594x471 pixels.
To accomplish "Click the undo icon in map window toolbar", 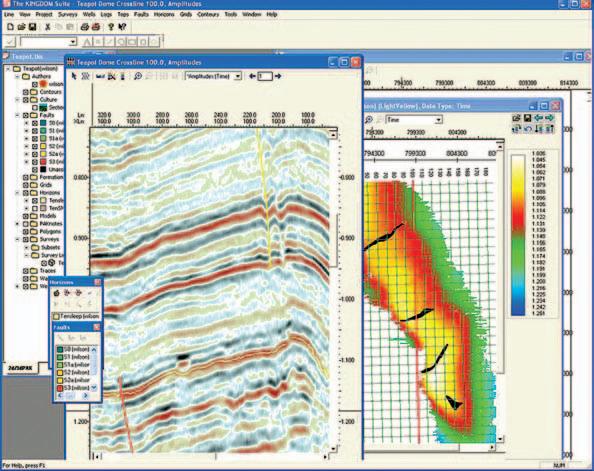I will point(527,129).
